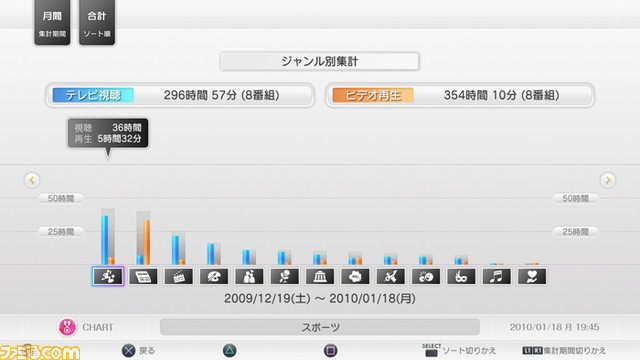Select the paint palette genre icon
This screenshot has width=640, height=360.
coord(214,276)
